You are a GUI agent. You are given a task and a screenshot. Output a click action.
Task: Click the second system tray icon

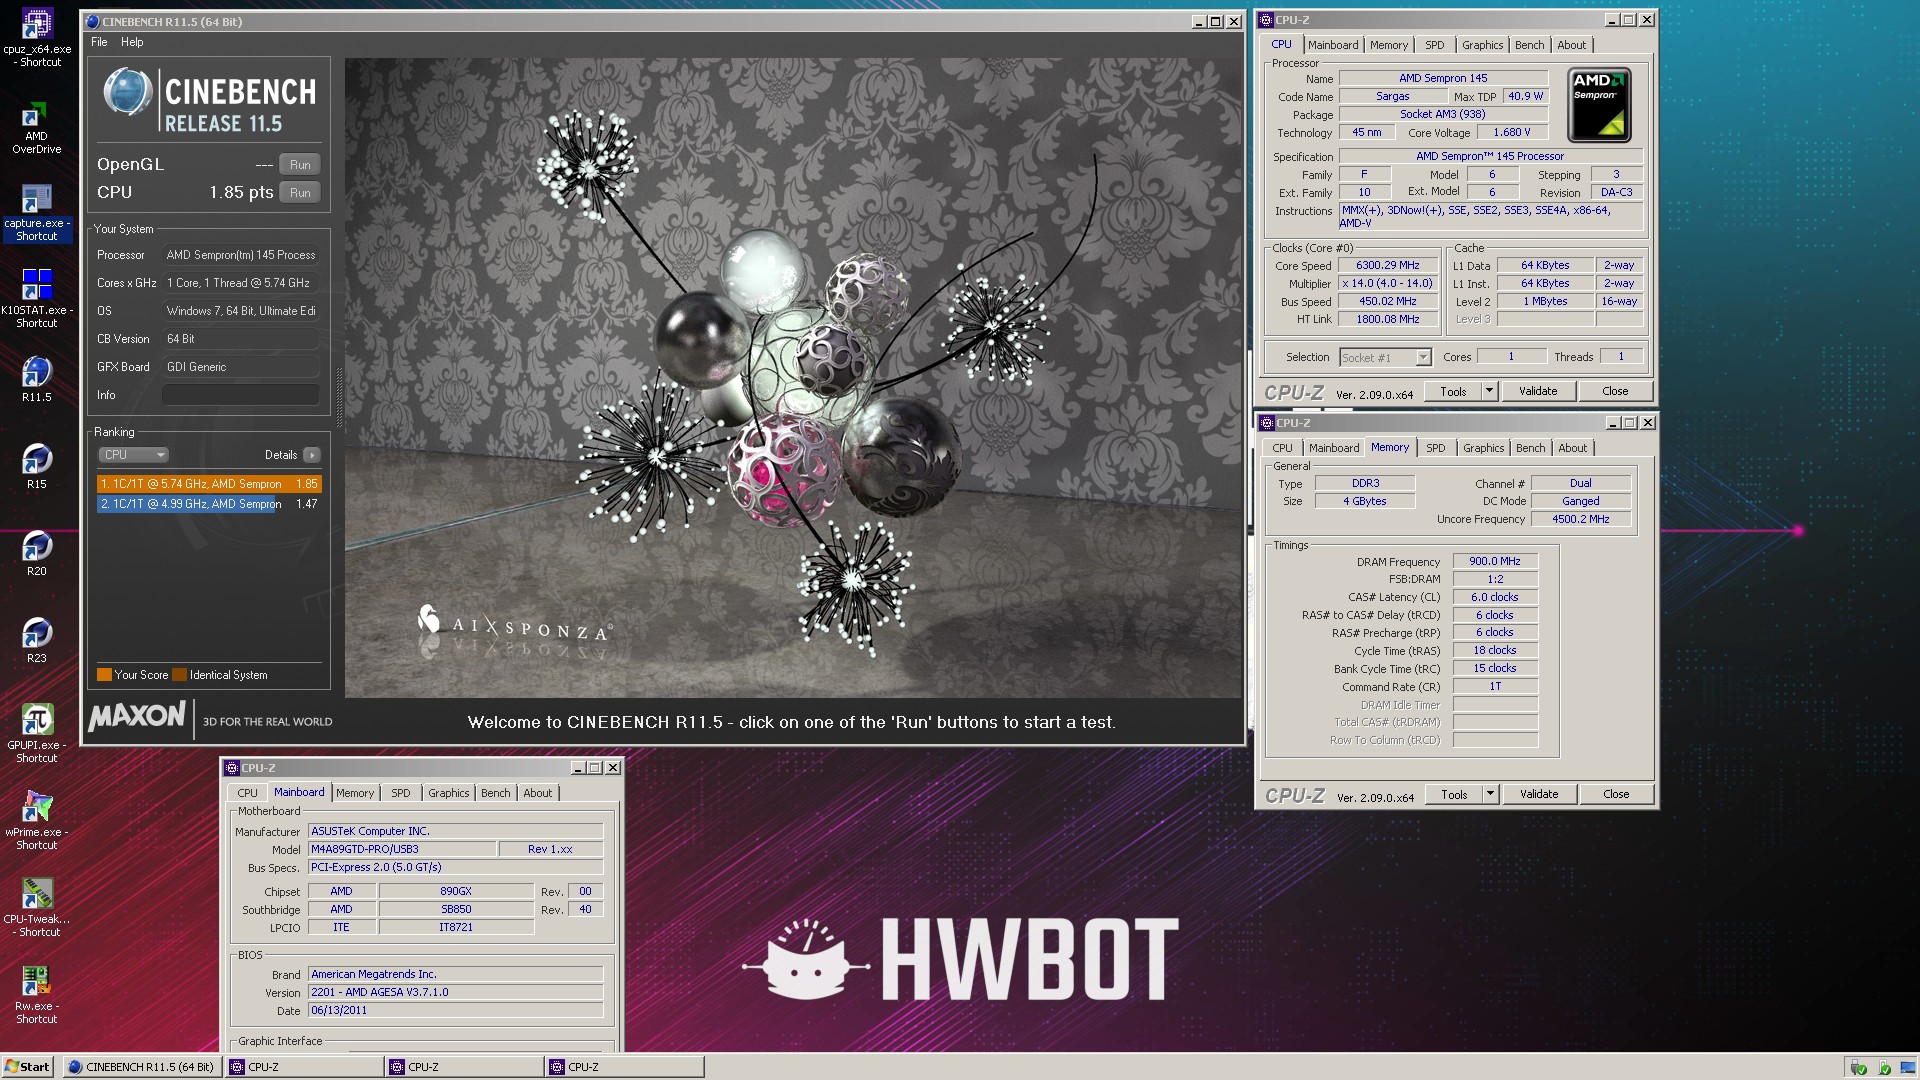pos(1884,1067)
